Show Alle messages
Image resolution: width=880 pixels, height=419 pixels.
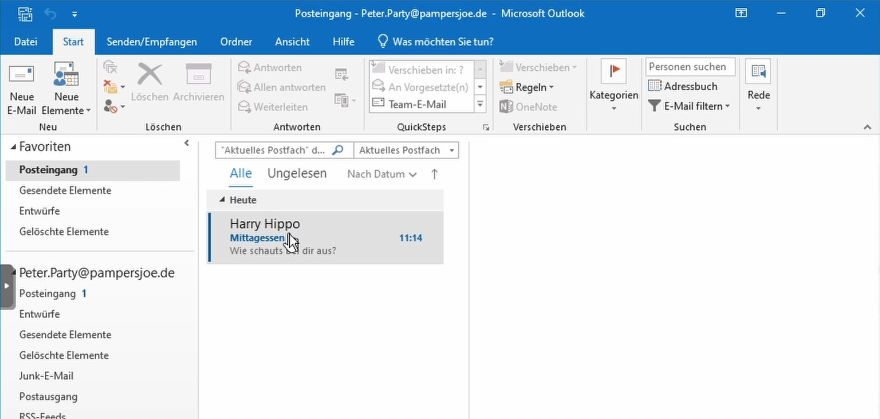point(241,174)
